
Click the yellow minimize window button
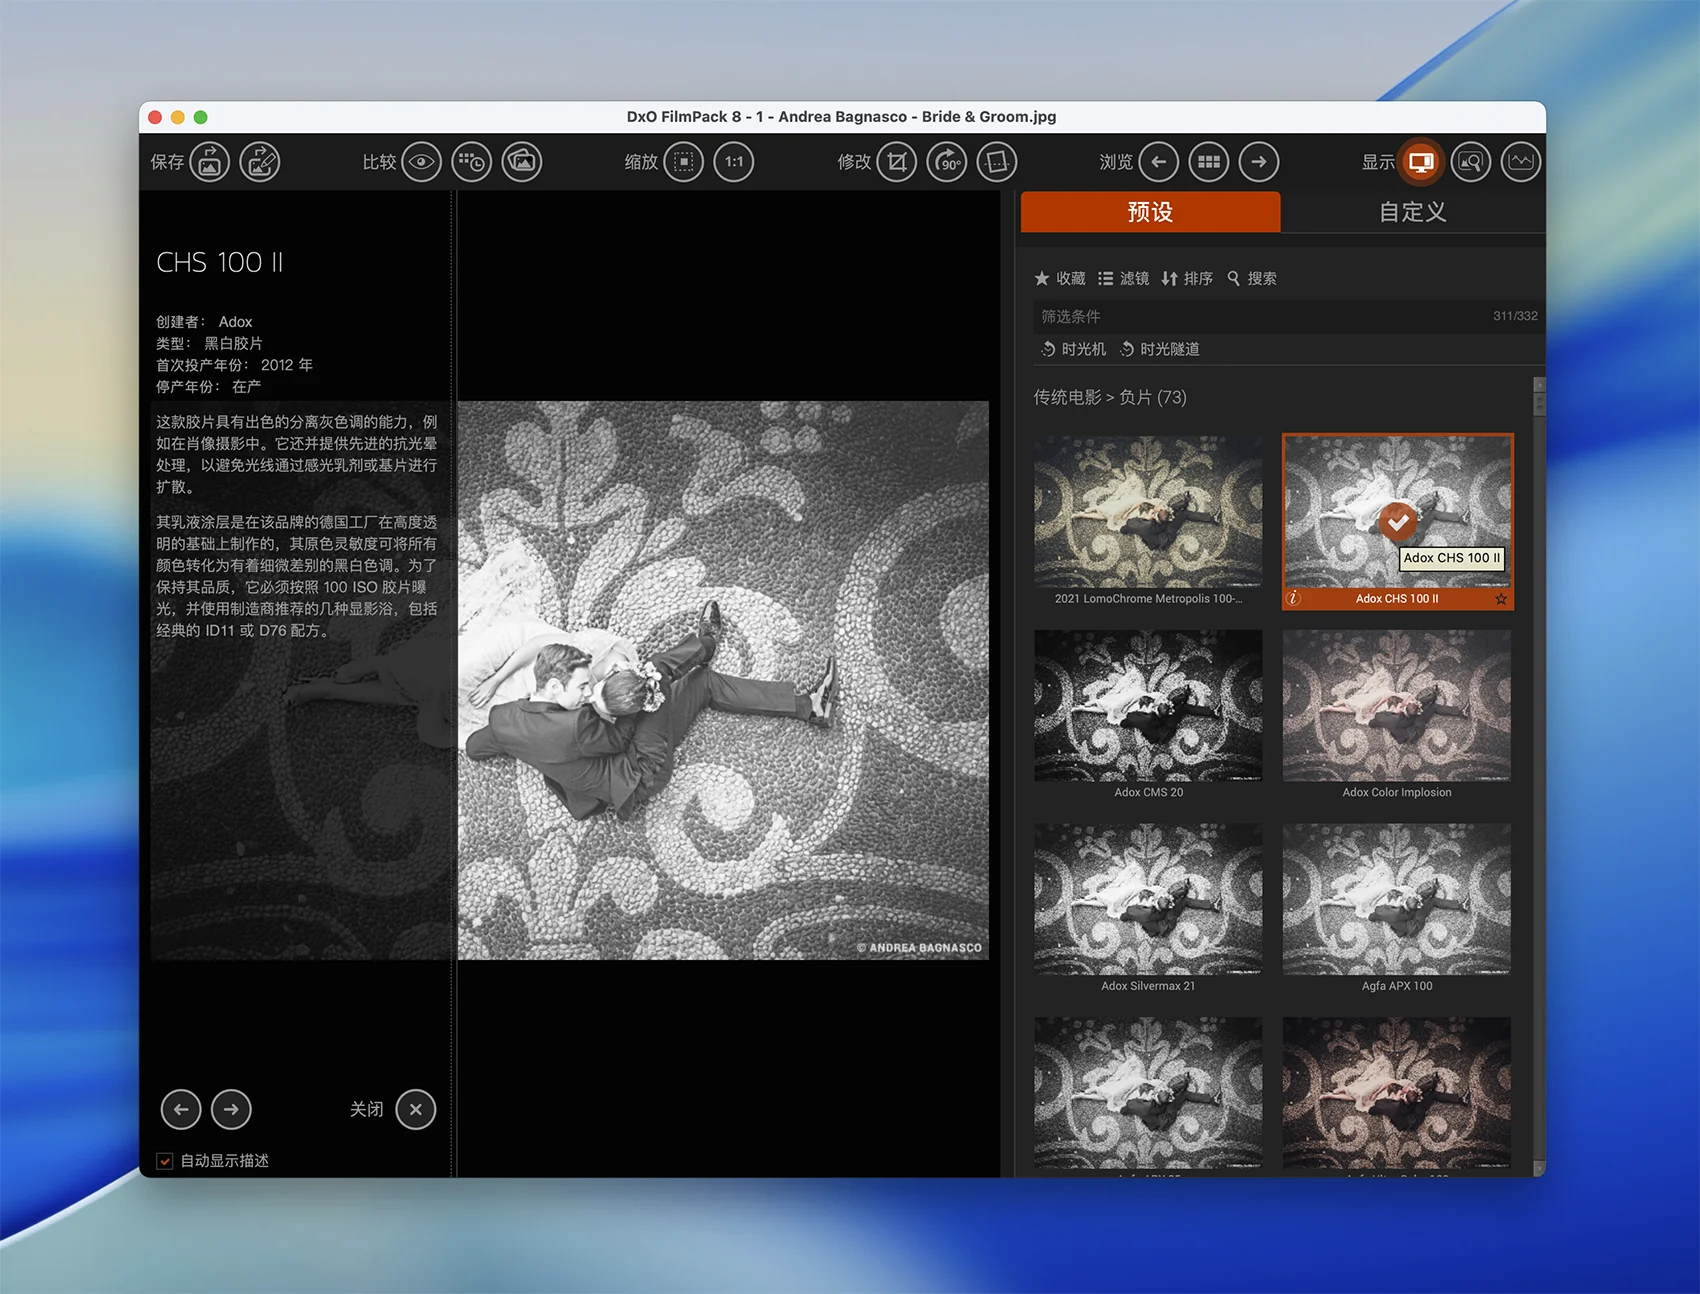tap(178, 117)
